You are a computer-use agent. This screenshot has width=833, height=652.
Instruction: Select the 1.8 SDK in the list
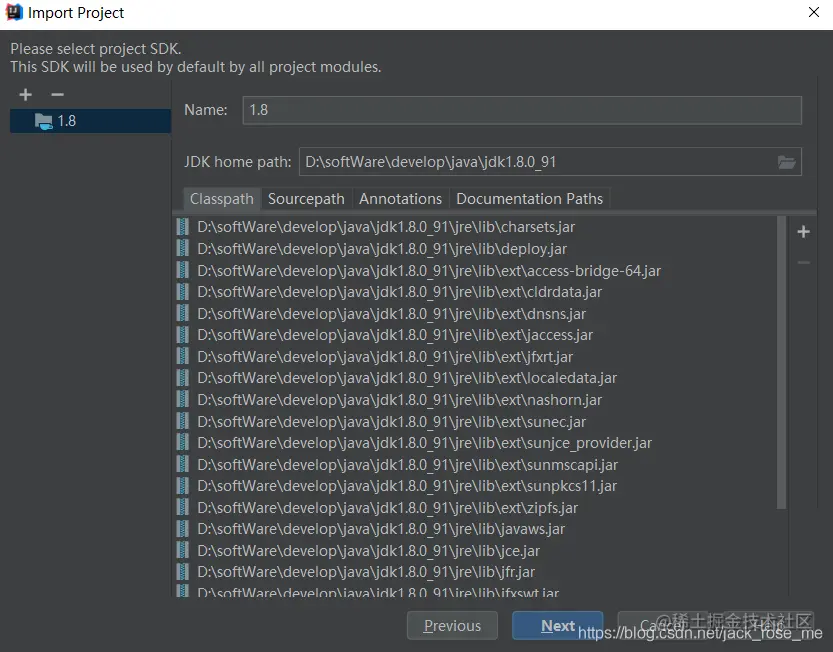click(x=90, y=121)
